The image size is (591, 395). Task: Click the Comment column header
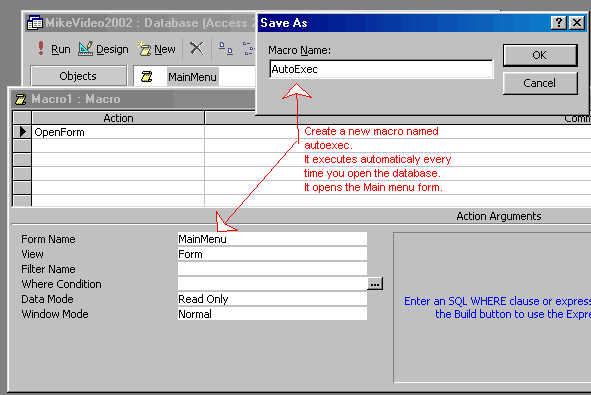398,118
